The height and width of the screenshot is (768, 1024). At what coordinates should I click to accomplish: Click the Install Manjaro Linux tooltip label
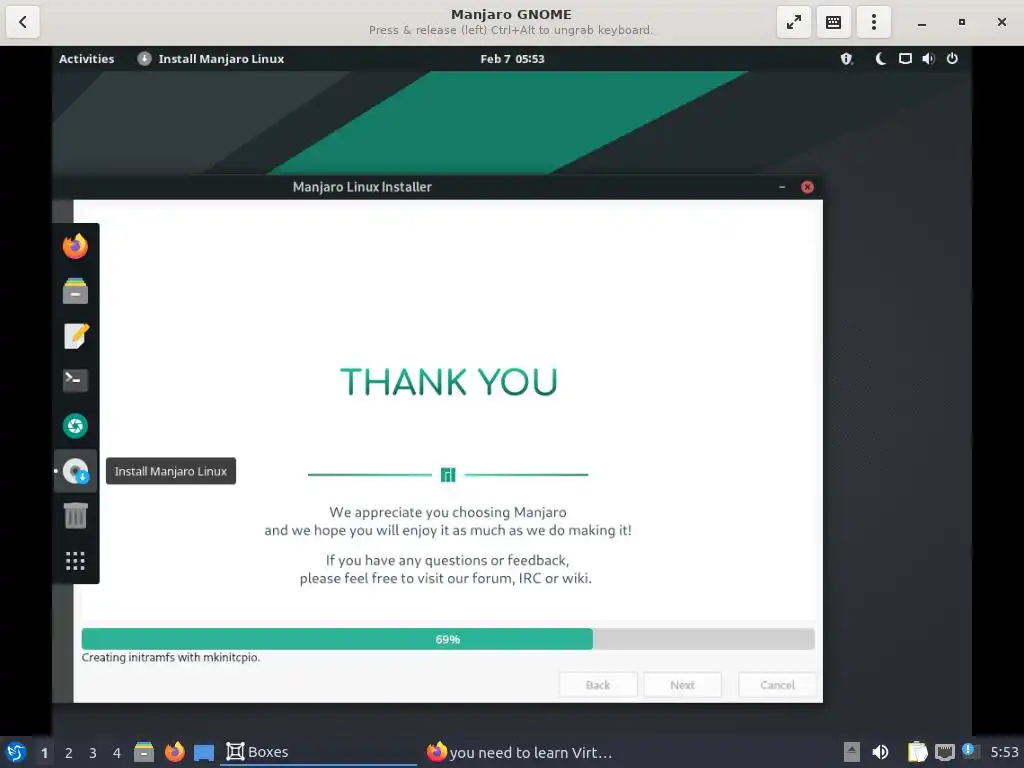pos(171,472)
